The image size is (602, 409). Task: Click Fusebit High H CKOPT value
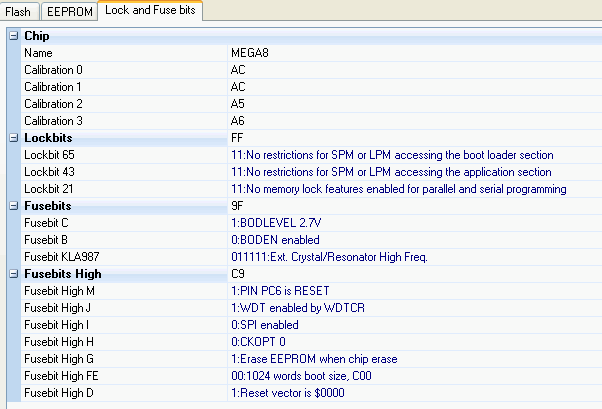(x=415, y=342)
